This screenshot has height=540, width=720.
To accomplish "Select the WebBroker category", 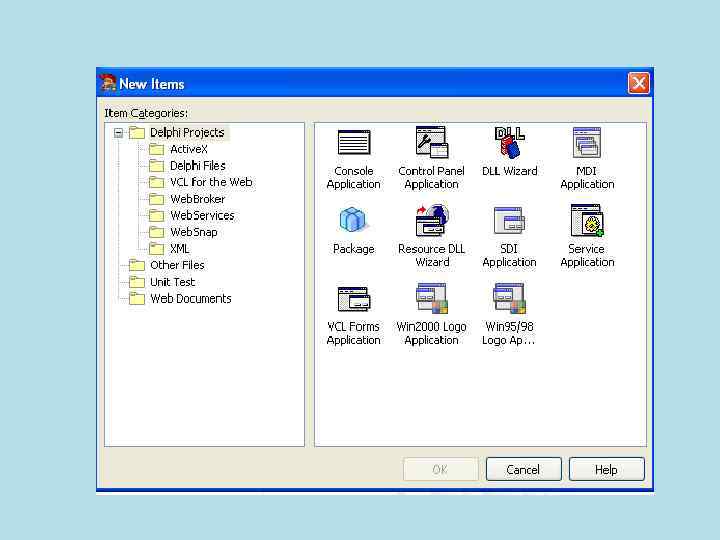I will click(197, 199).
